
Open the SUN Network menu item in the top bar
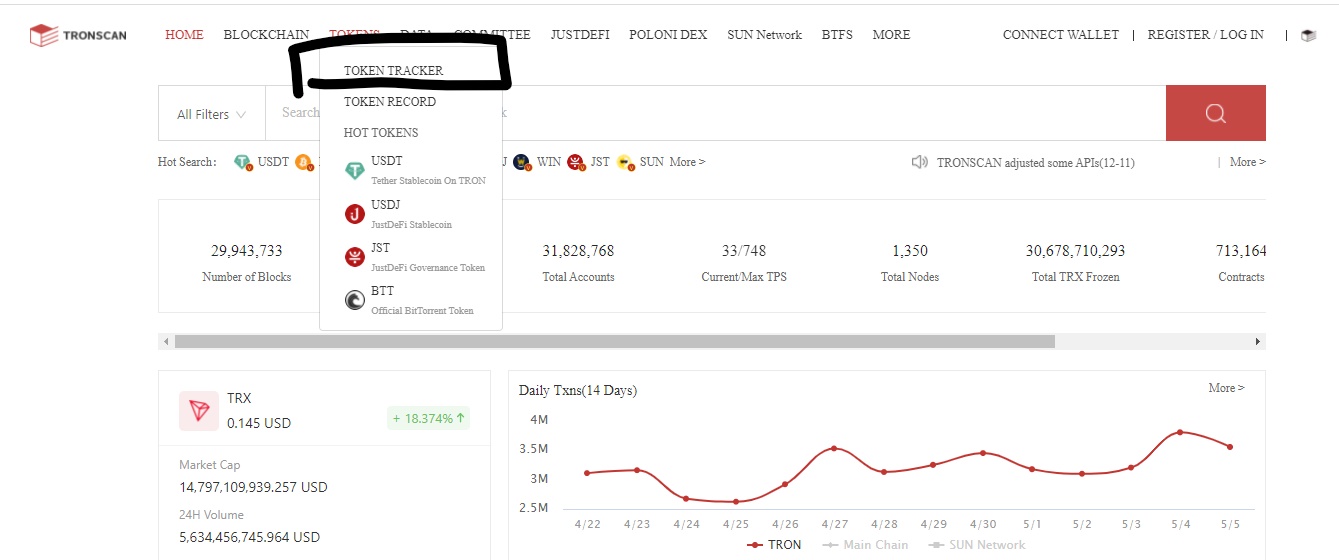pyautogui.click(x=764, y=35)
